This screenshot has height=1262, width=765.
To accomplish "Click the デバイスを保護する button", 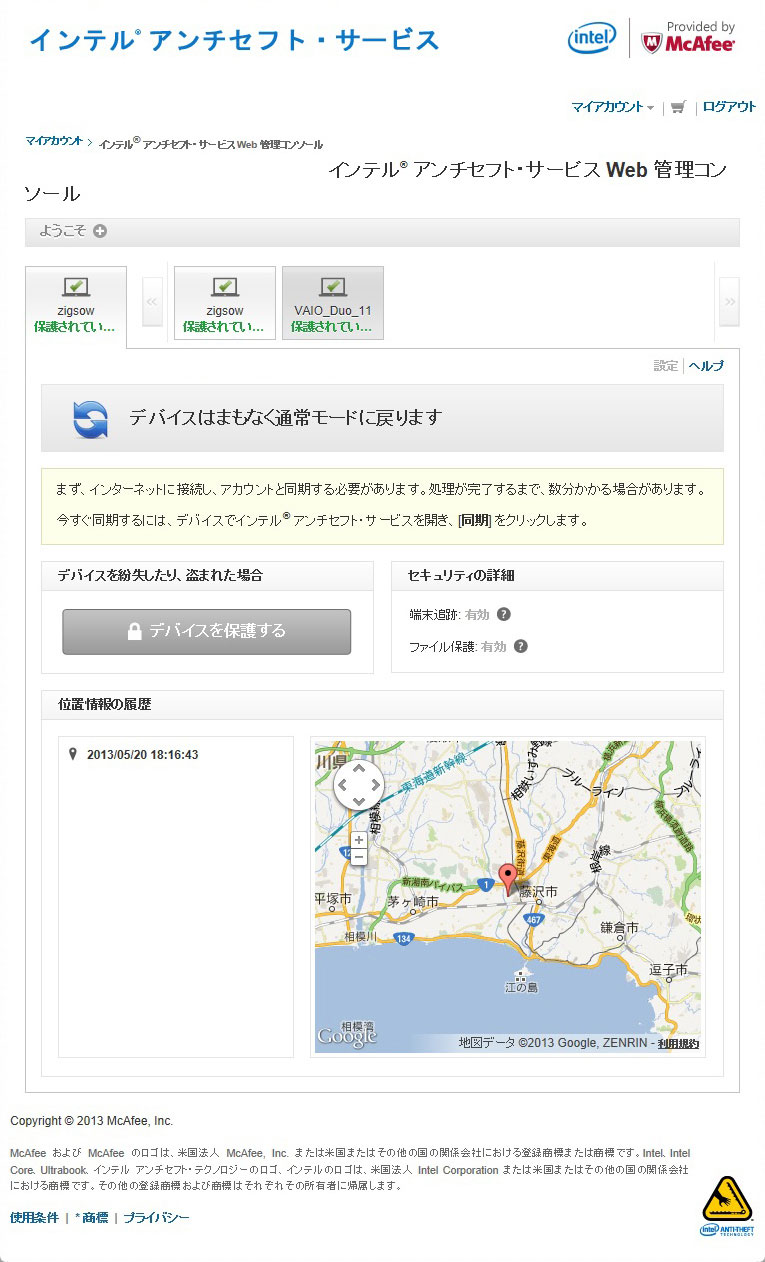I will click(x=207, y=632).
